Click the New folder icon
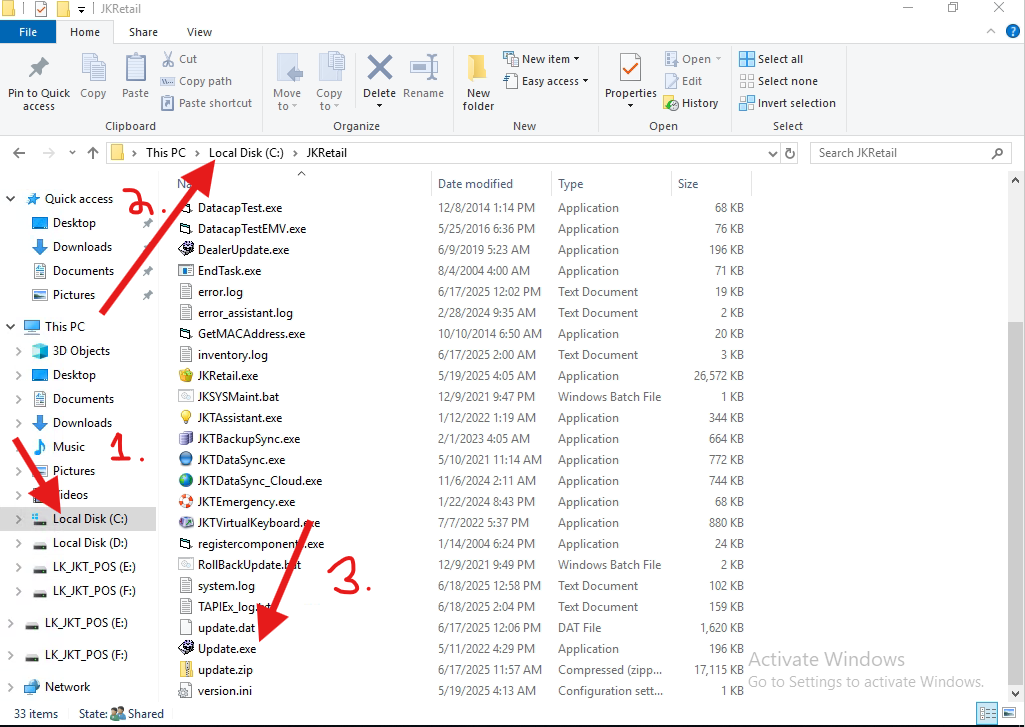 (478, 68)
